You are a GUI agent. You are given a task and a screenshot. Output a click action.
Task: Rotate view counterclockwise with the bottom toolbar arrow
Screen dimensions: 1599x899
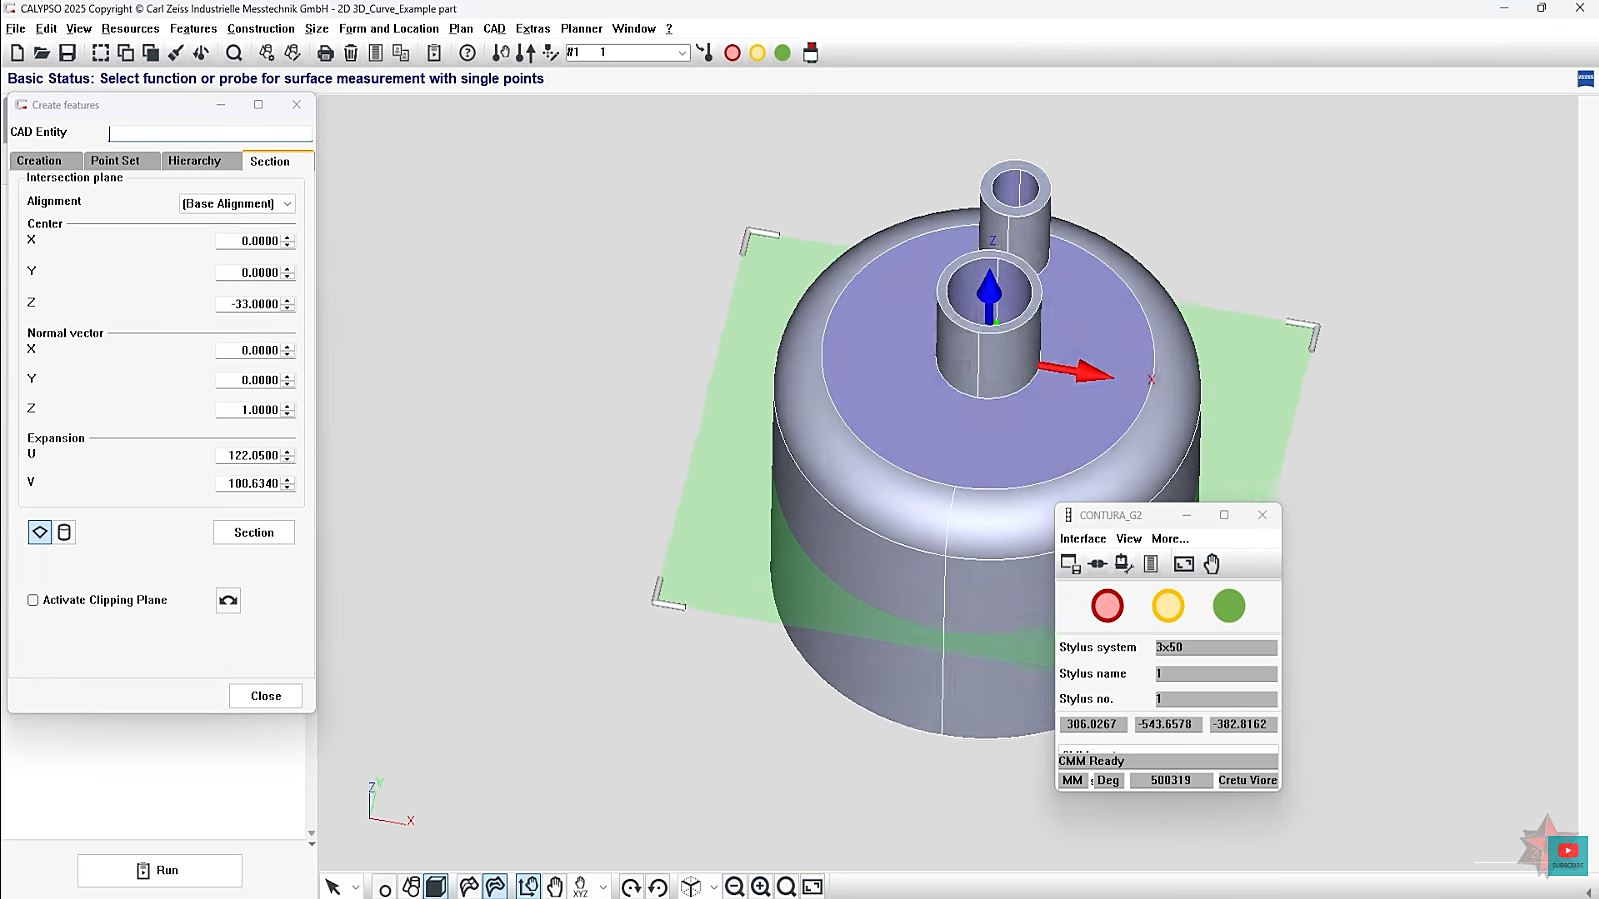point(657,887)
